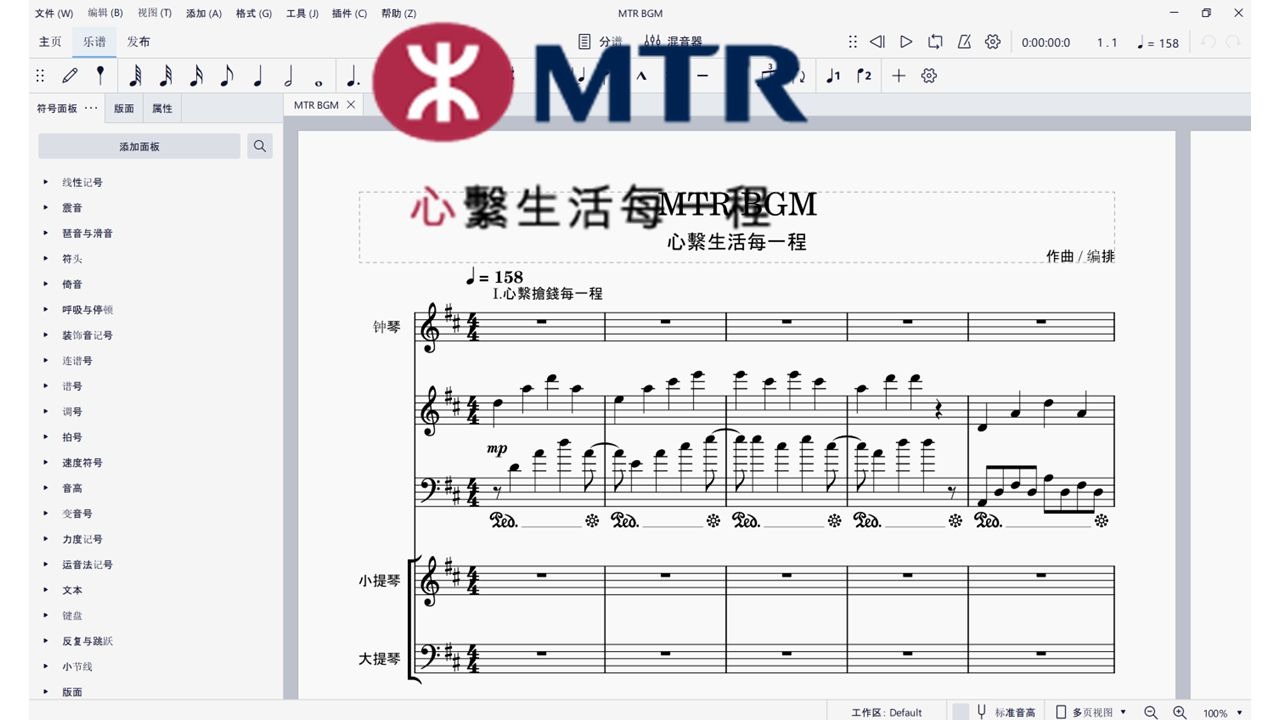1280x720 pixels.
Task: Open the 工具 (J) menu
Action: pos(302,13)
